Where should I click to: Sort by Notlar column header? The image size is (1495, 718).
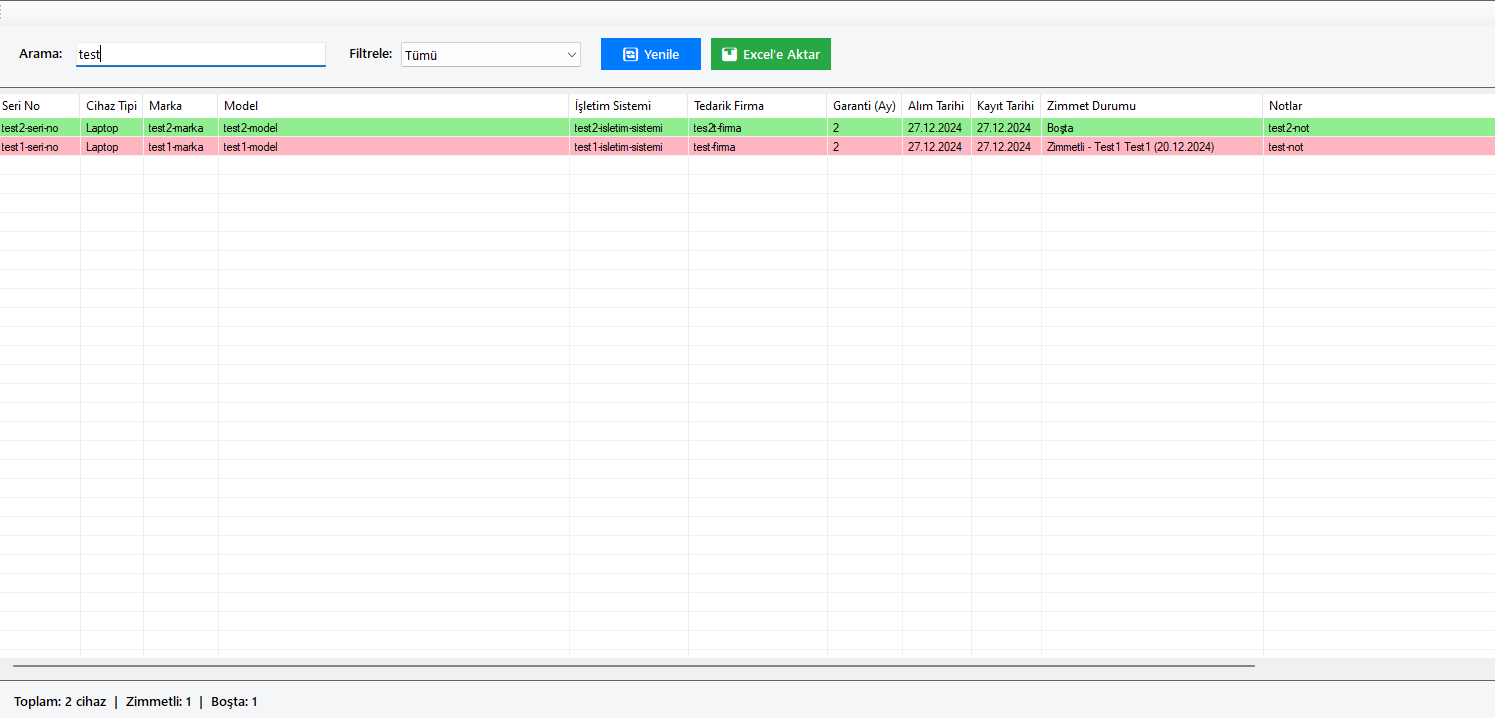click(x=1379, y=106)
